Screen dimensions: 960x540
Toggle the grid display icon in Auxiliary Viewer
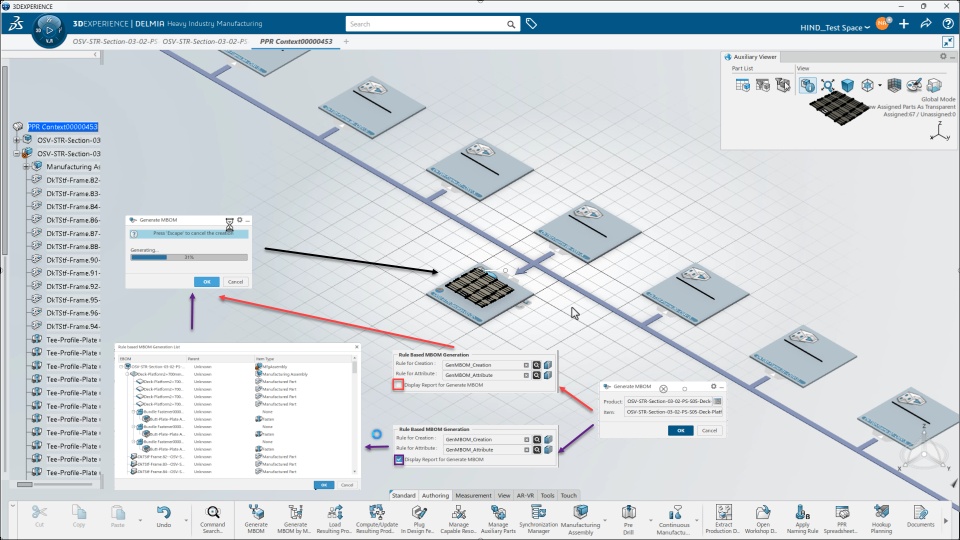click(x=894, y=85)
